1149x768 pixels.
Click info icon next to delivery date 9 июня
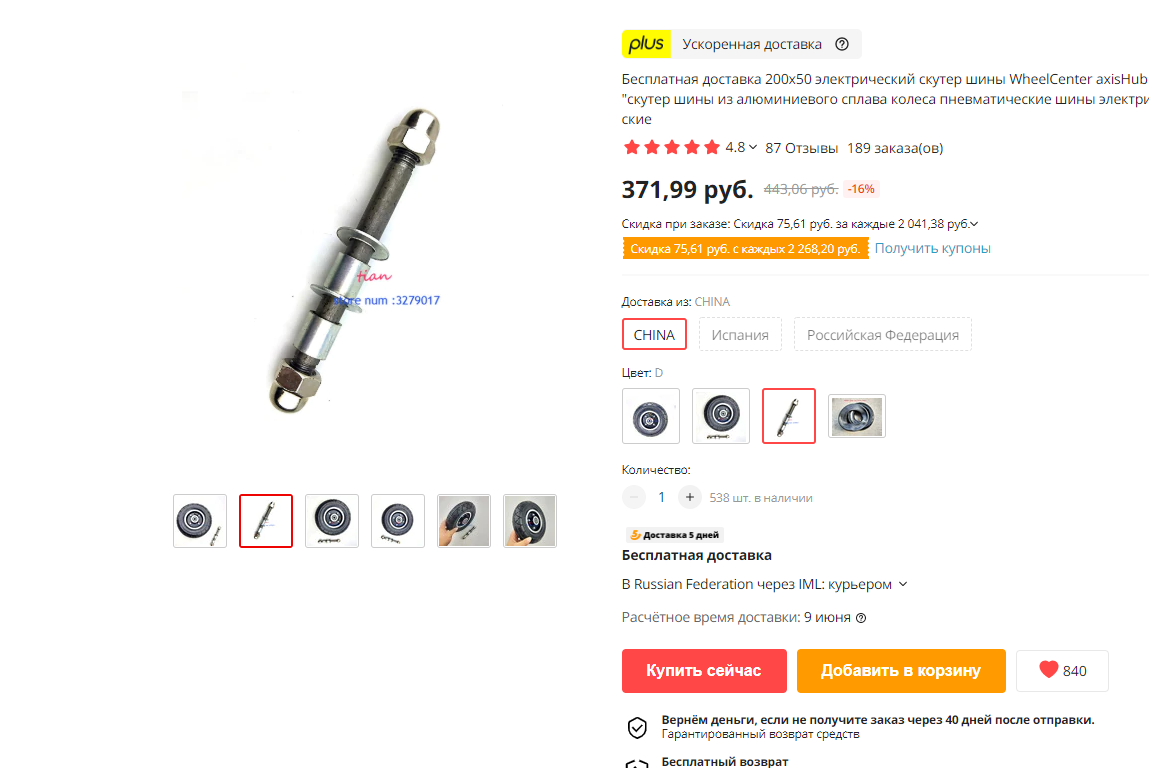[861, 618]
